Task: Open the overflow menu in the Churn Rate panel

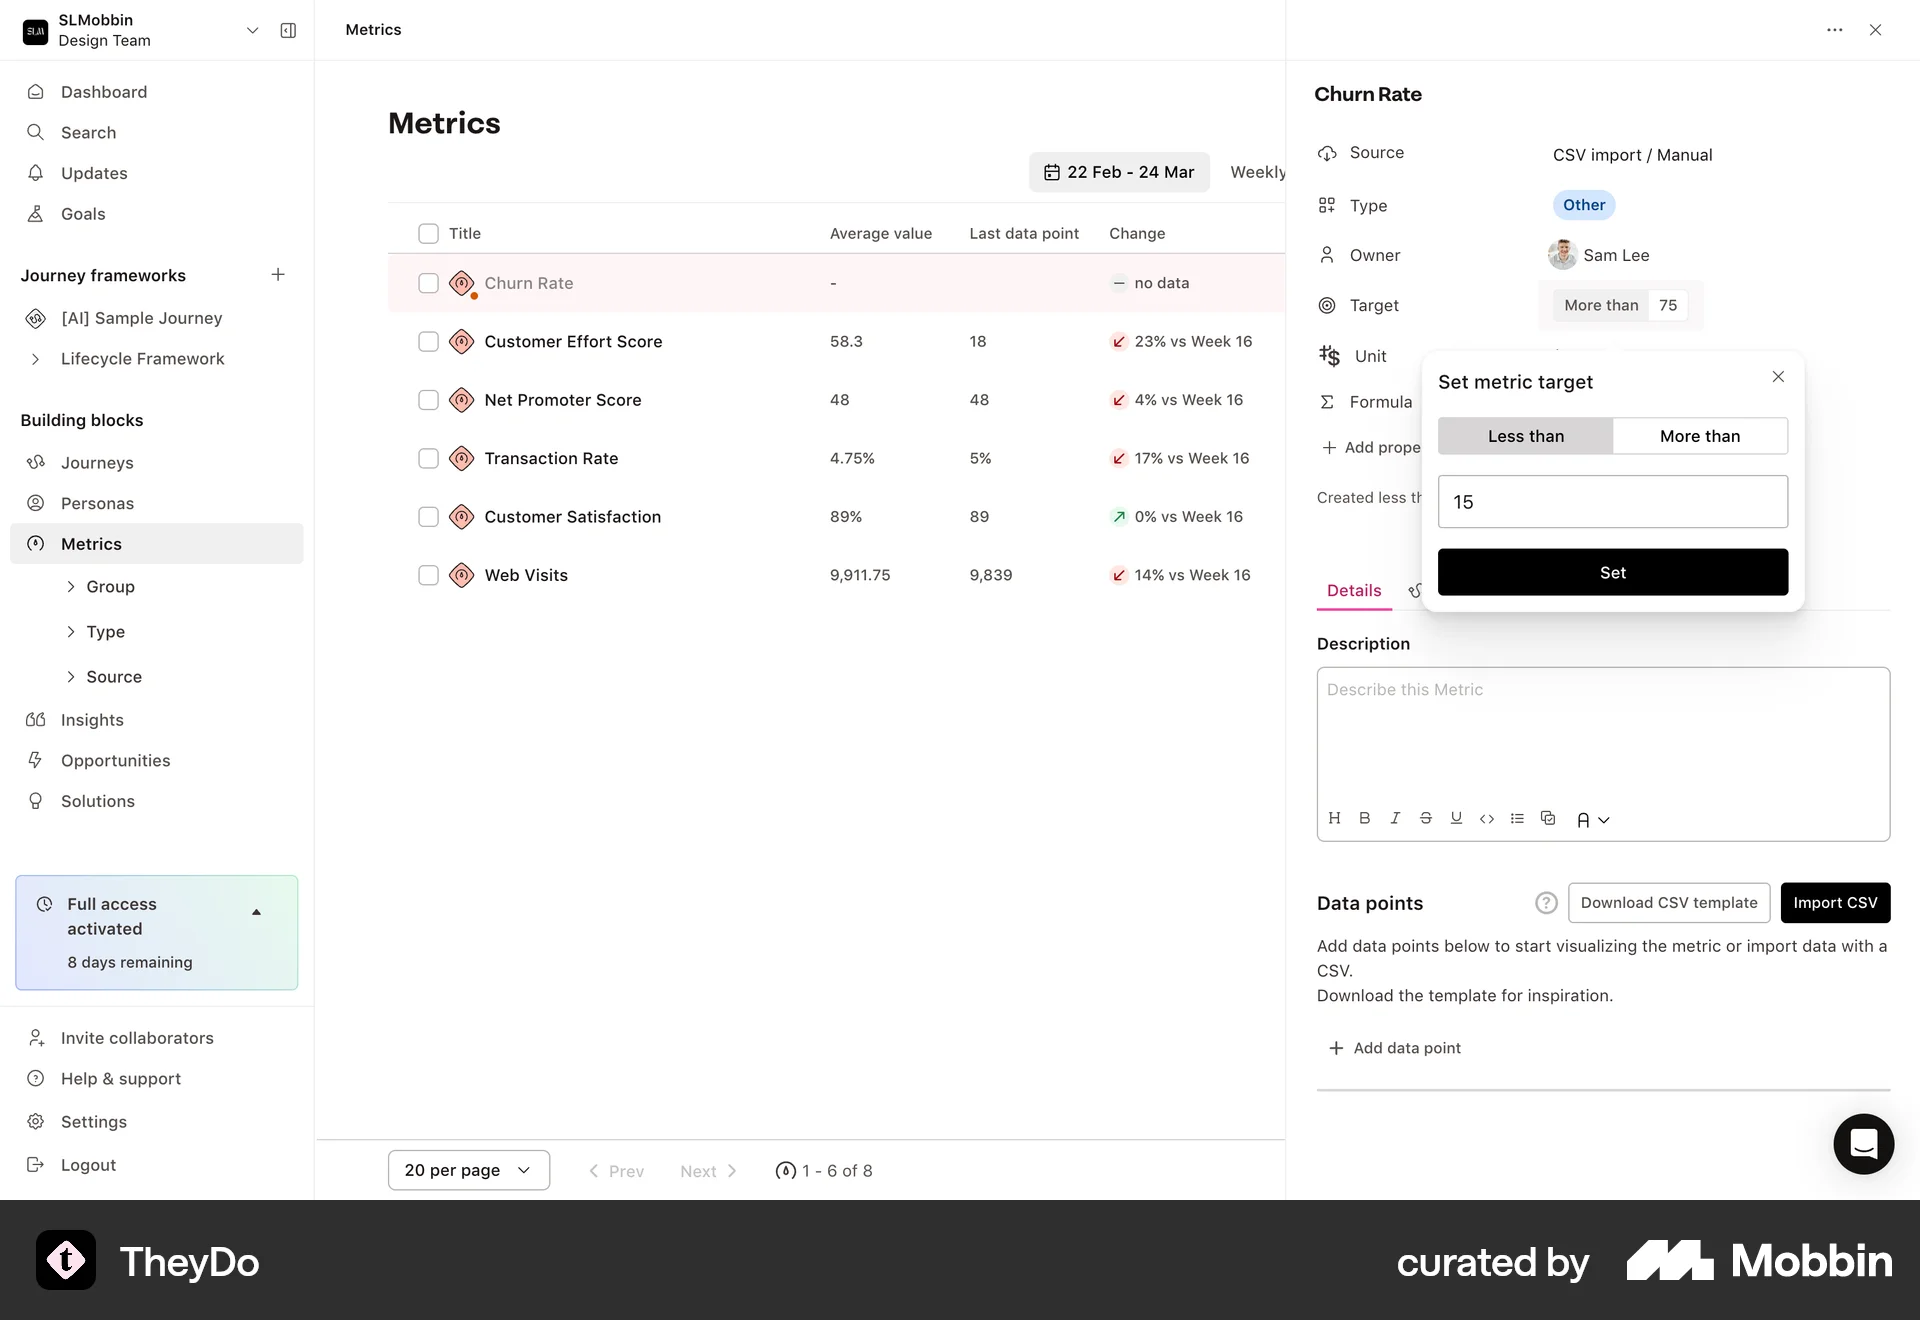Action: tap(1835, 30)
